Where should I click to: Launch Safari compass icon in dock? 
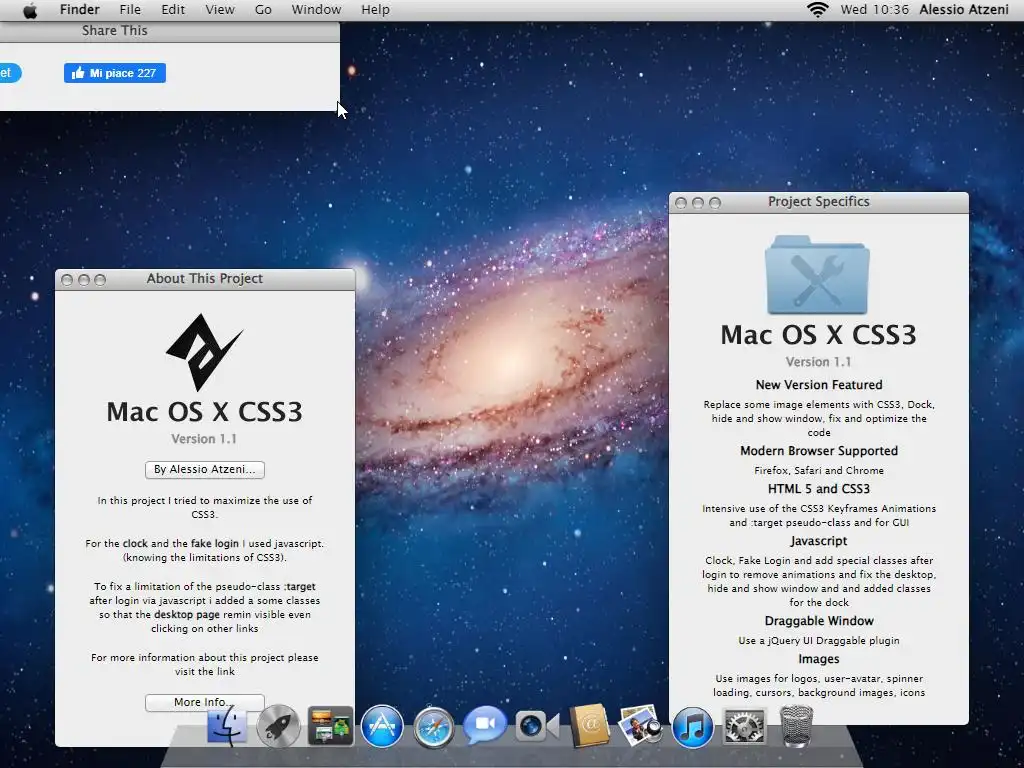pos(434,727)
